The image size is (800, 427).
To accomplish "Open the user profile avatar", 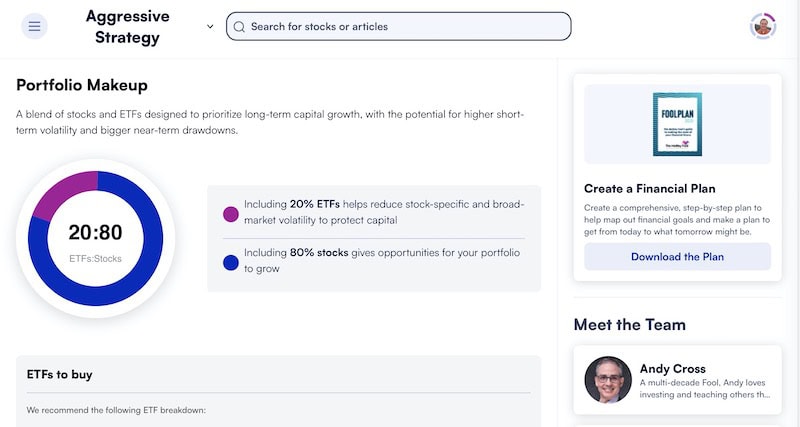I will (x=763, y=26).
